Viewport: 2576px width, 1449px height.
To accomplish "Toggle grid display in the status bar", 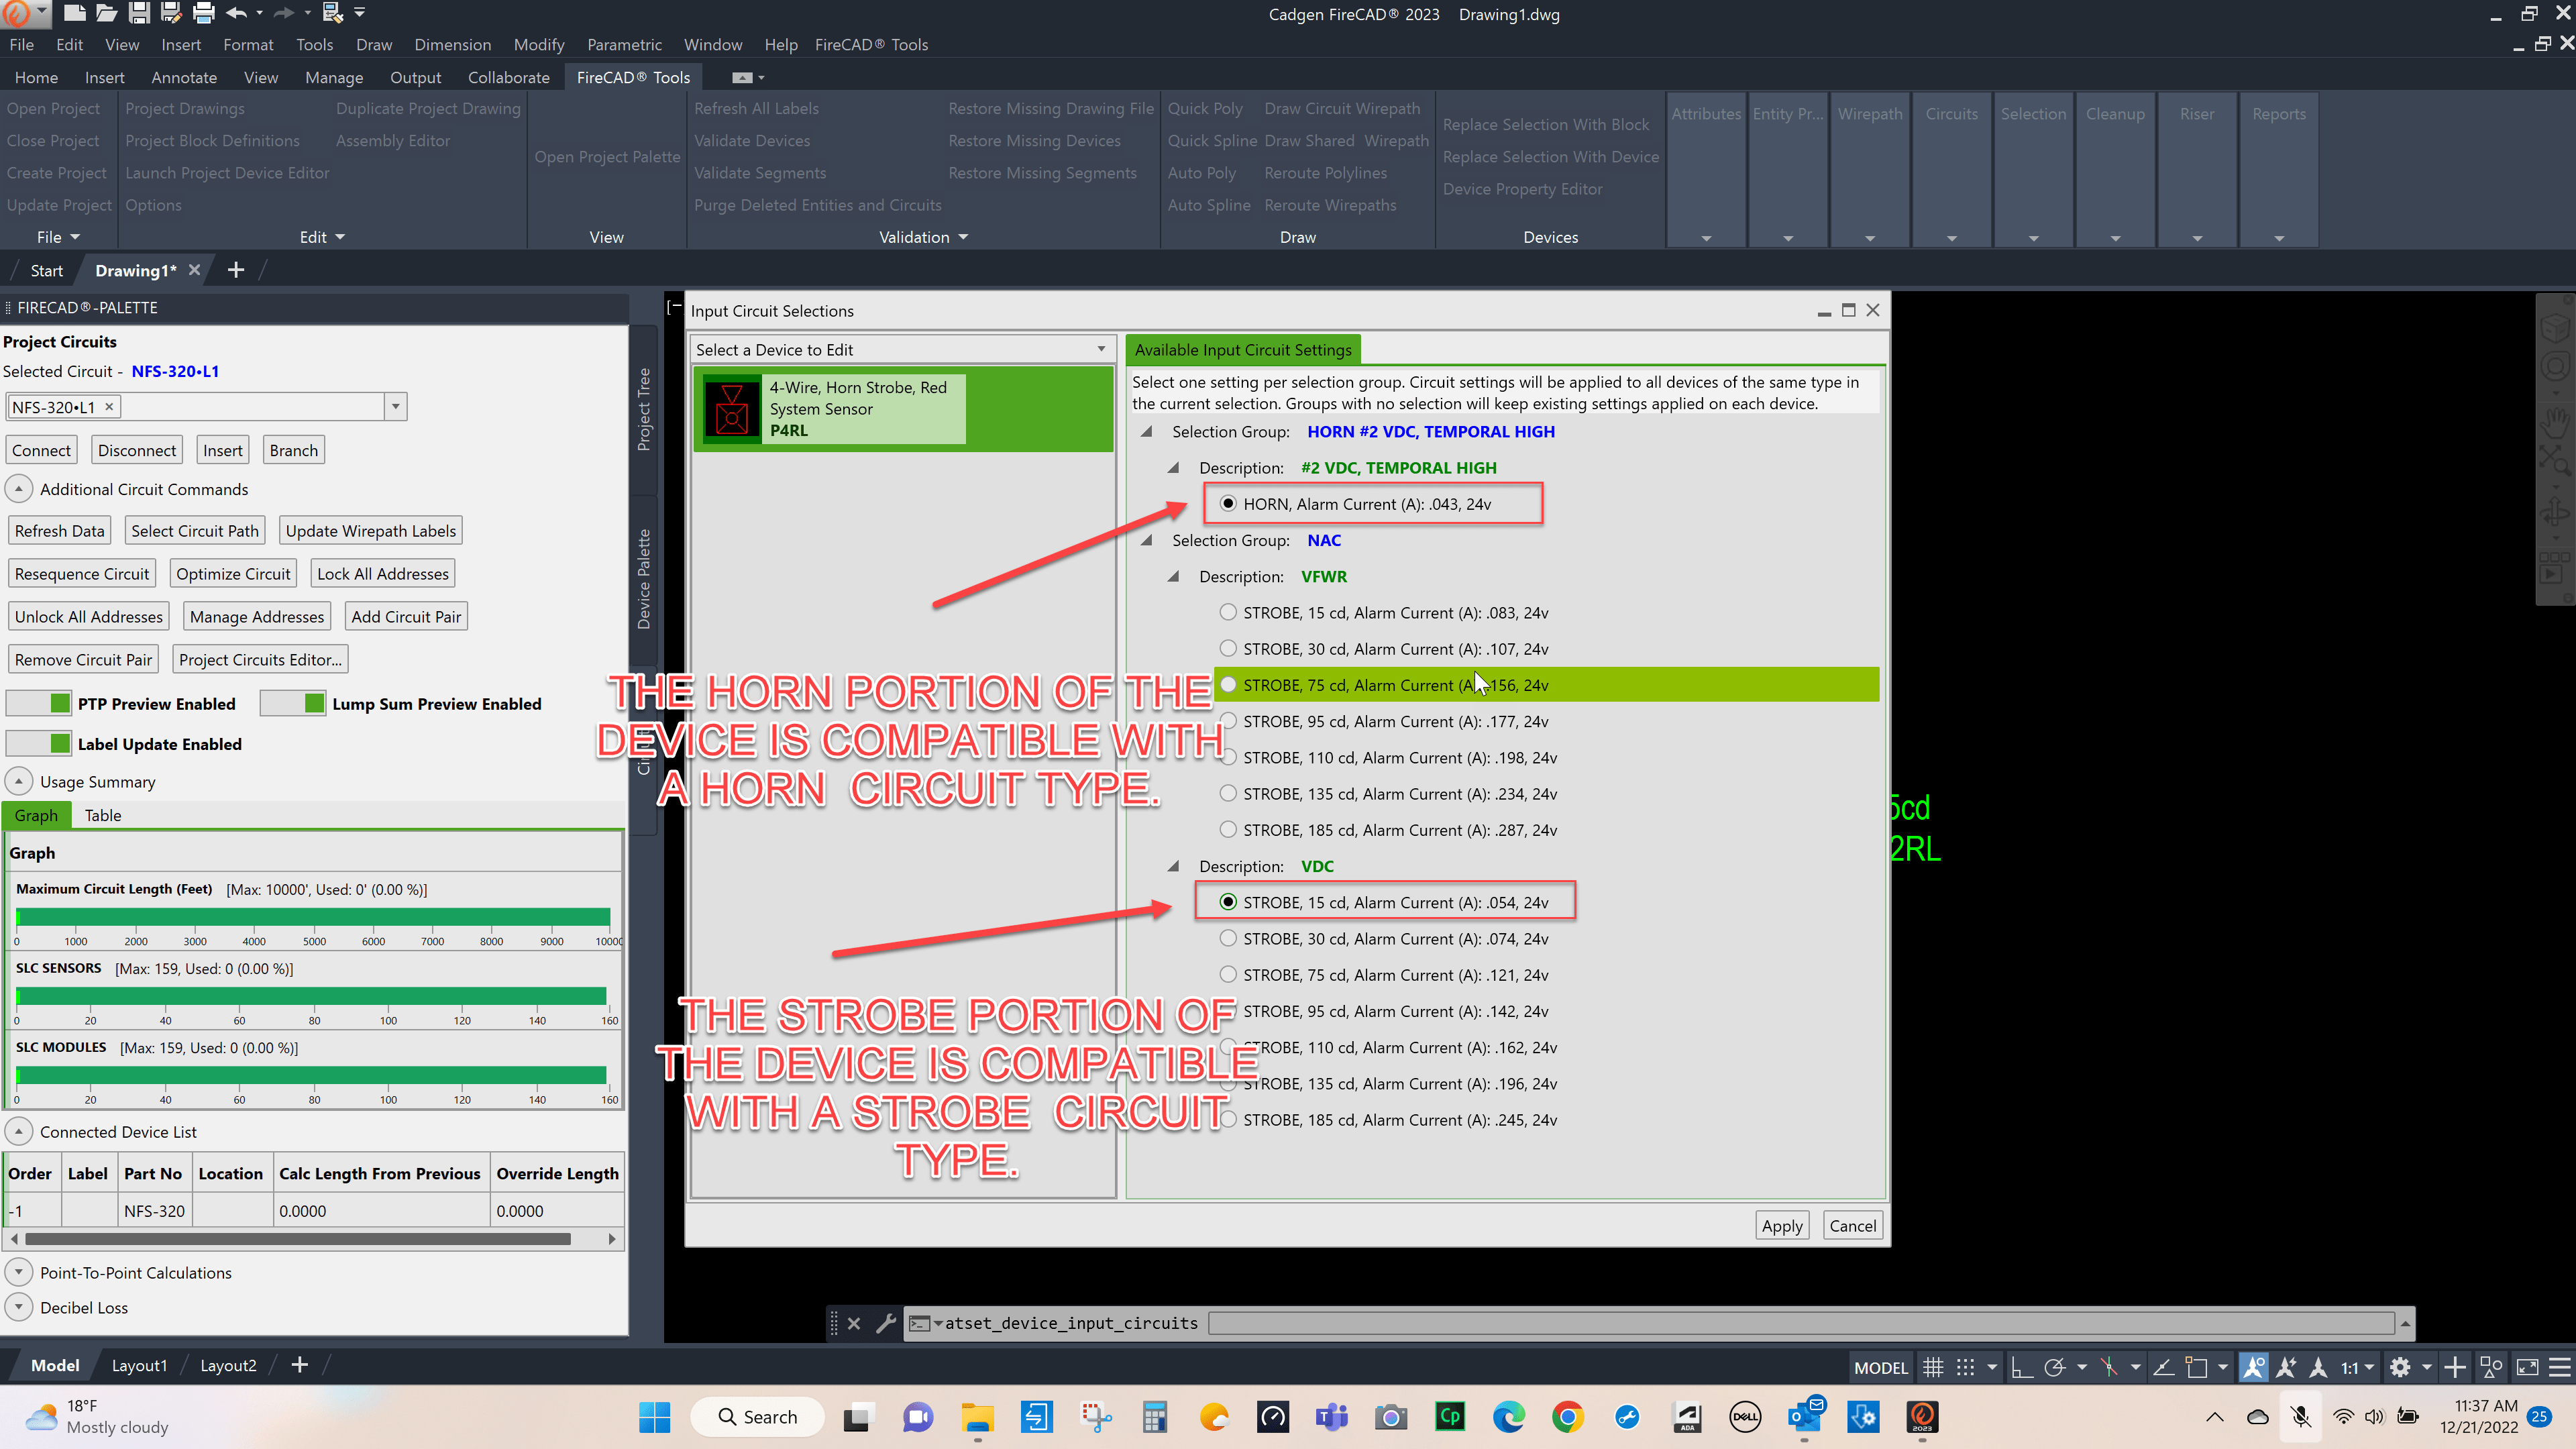I will pos(1932,1366).
